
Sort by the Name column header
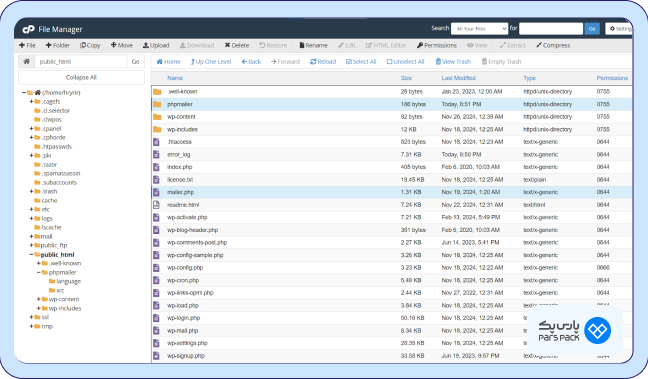click(x=175, y=78)
